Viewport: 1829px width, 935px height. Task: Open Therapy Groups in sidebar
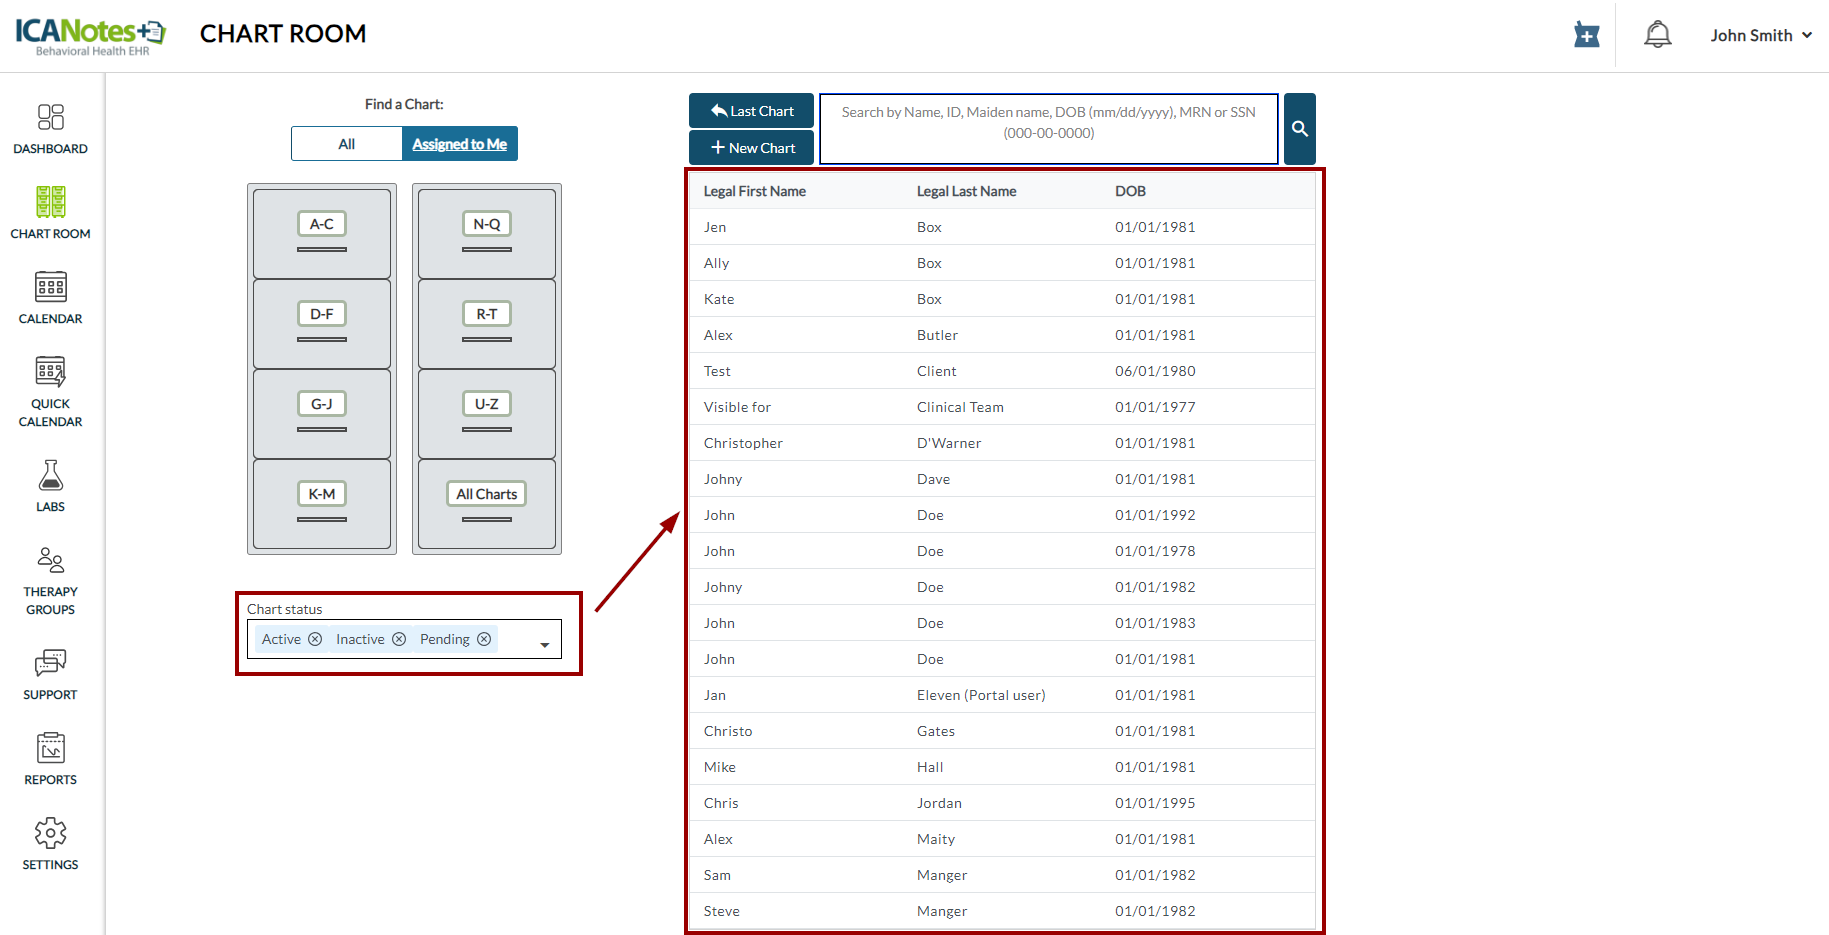click(x=50, y=562)
